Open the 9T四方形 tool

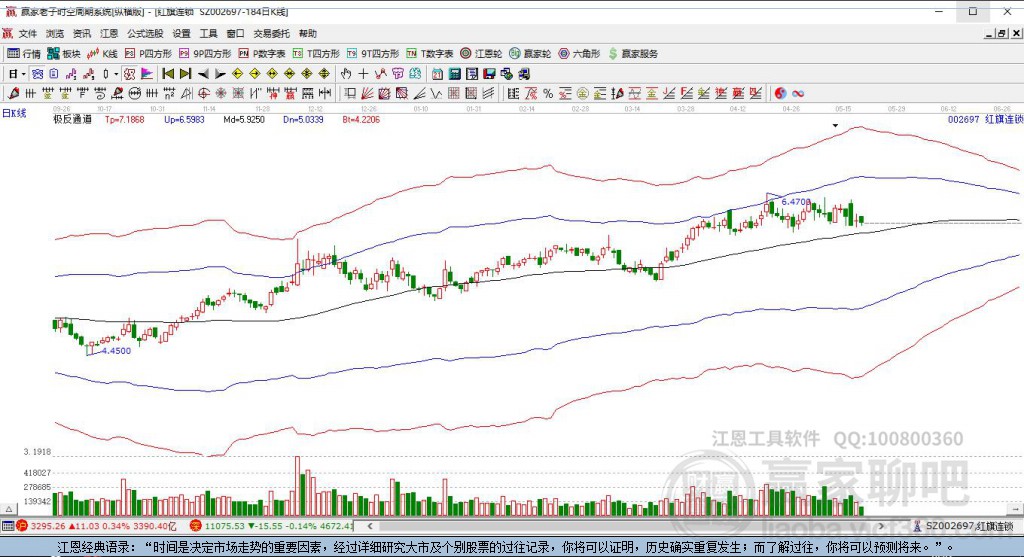pyautogui.click(x=372, y=54)
